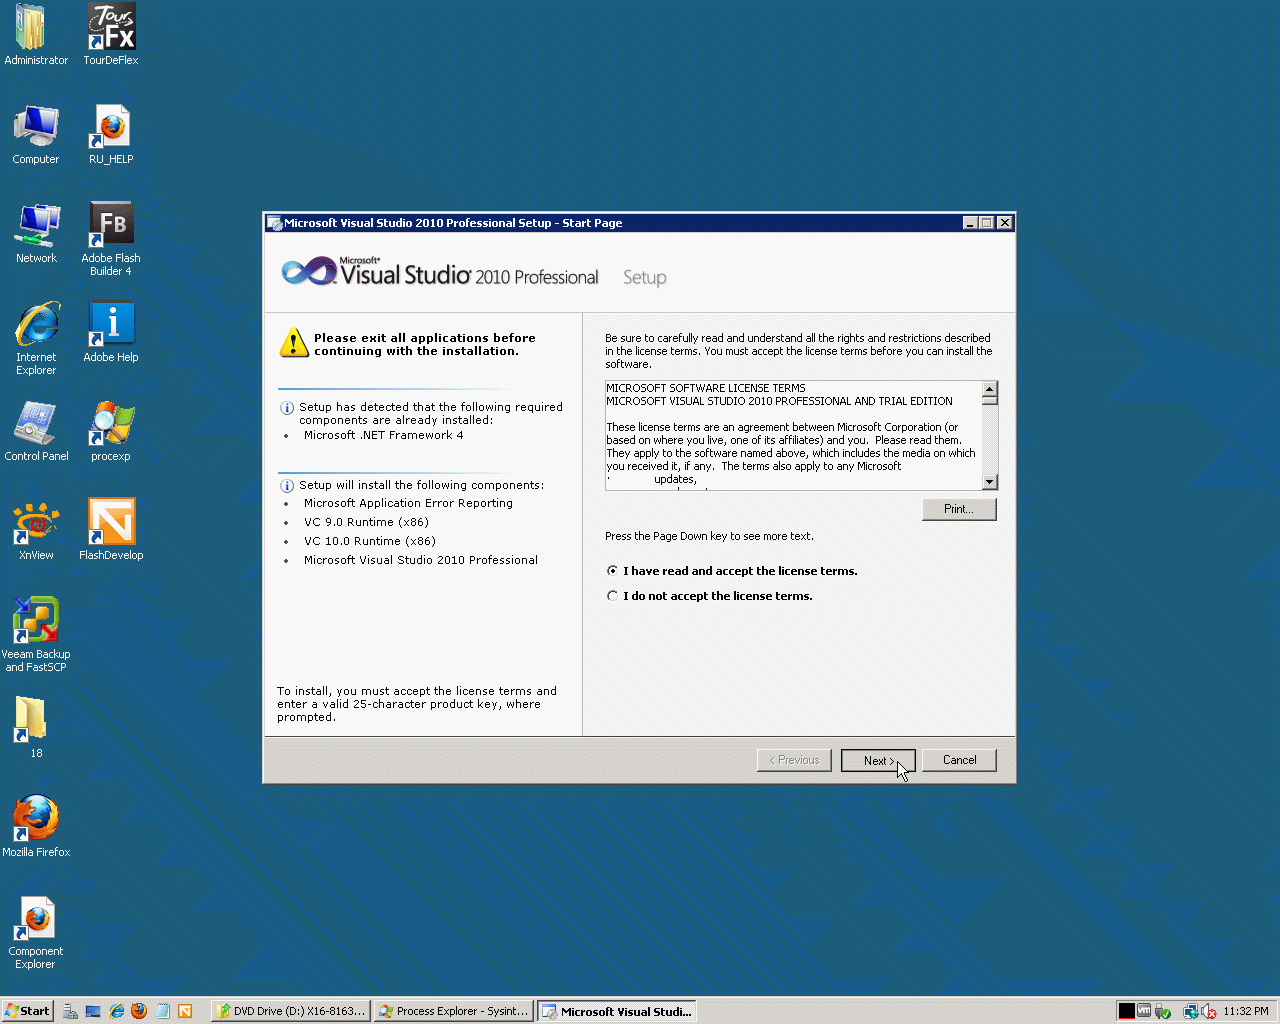Click the info icon beside 'Setup has detected'
This screenshot has width=1280, height=1024.
point(287,408)
